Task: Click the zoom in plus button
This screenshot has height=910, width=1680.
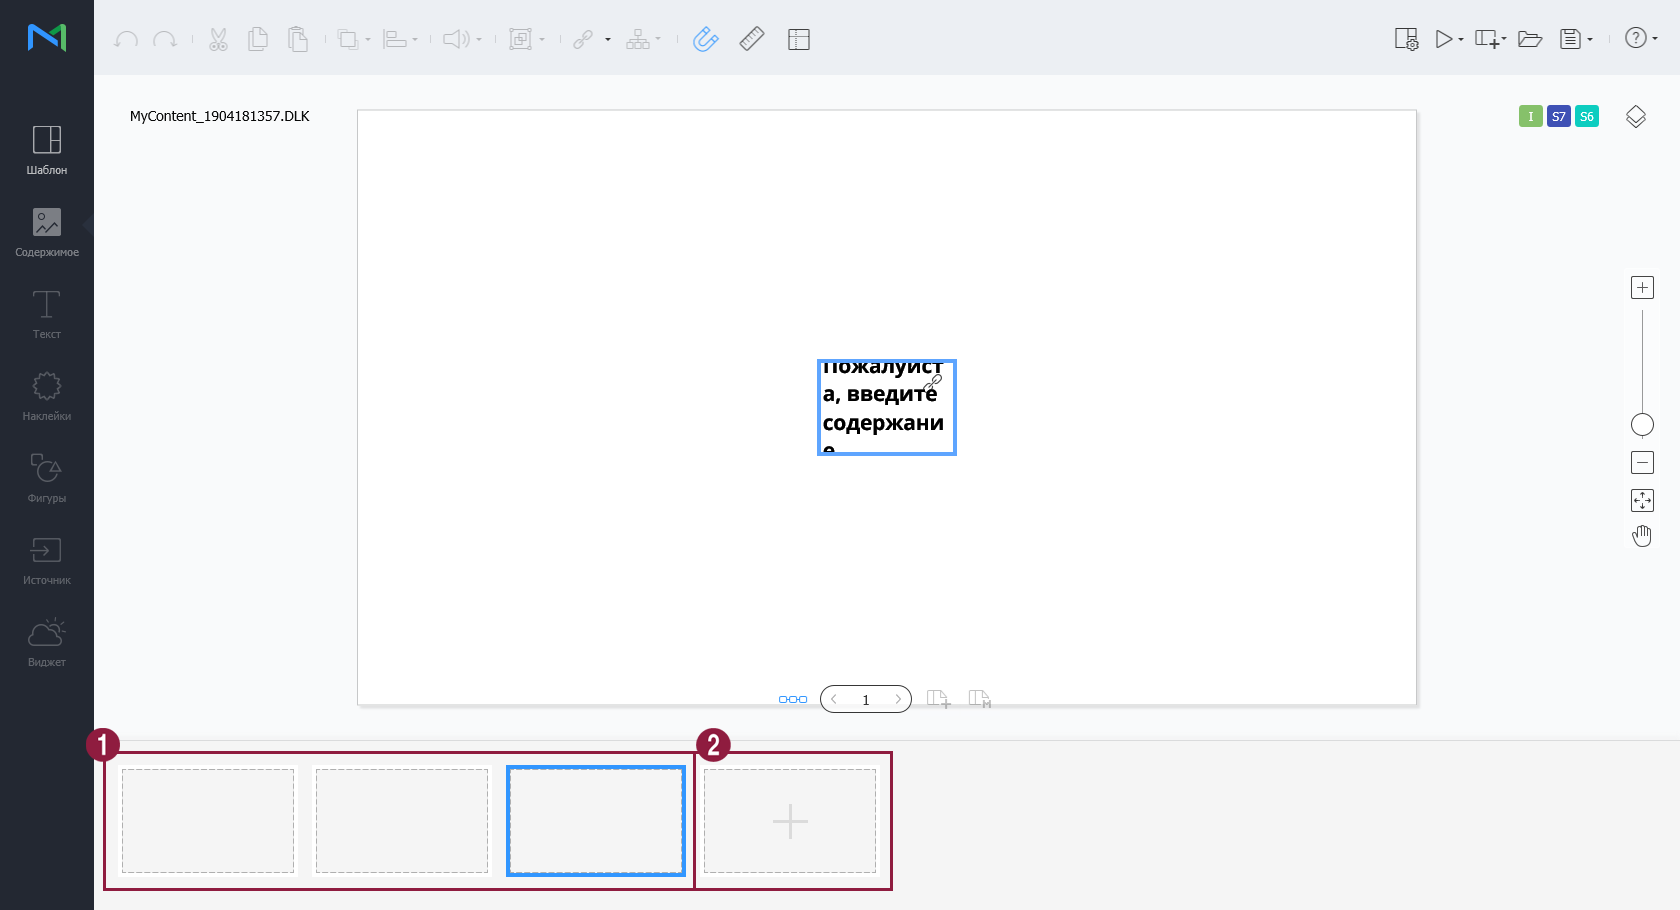Action: click(x=1642, y=288)
